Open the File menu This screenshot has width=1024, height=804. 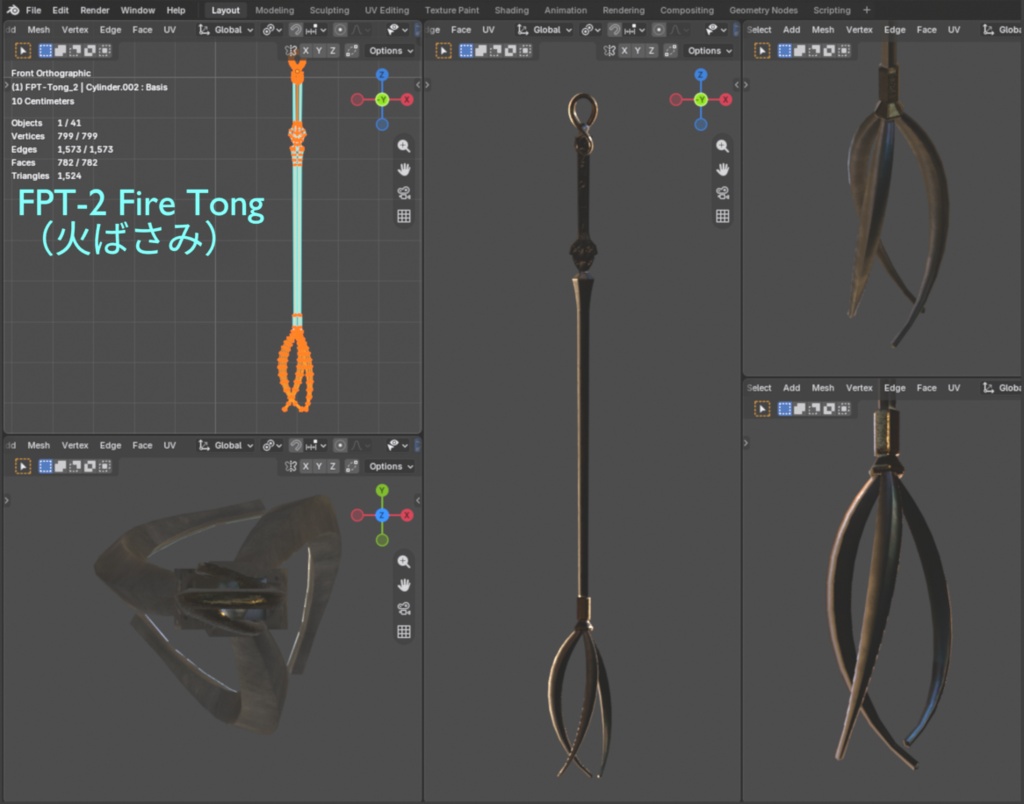click(33, 10)
